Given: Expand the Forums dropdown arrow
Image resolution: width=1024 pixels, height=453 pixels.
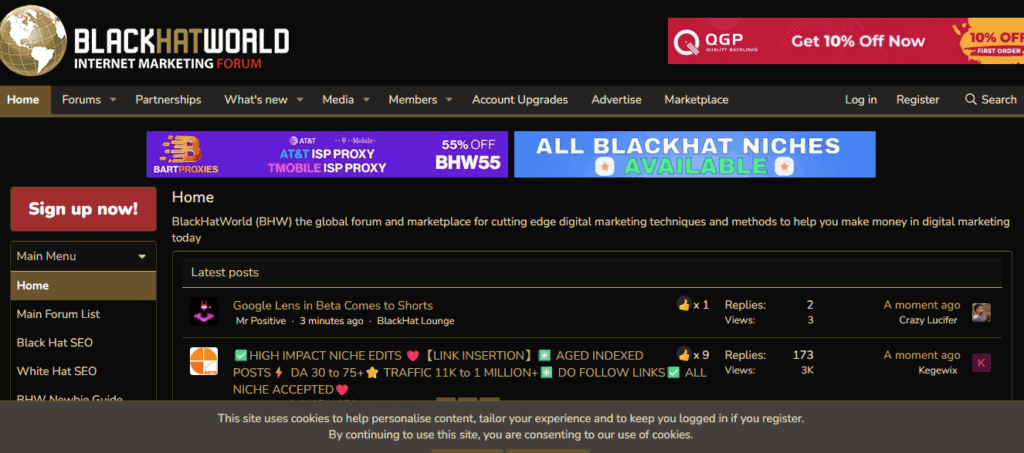Looking at the screenshot, I should 113,100.
